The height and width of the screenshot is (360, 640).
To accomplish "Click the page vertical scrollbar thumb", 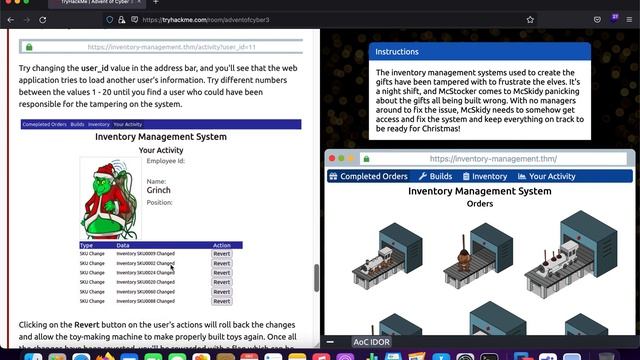I will (x=316, y=278).
